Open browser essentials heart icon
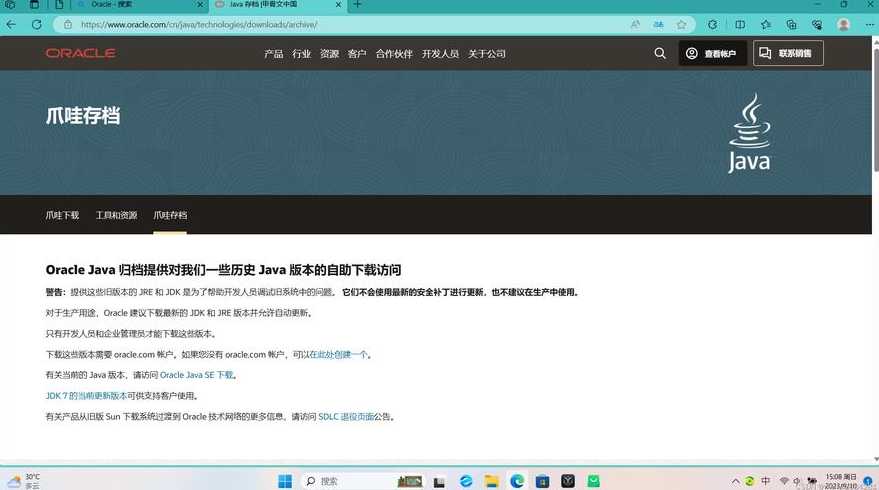Image resolution: width=879 pixels, height=490 pixels. [x=817, y=25]
